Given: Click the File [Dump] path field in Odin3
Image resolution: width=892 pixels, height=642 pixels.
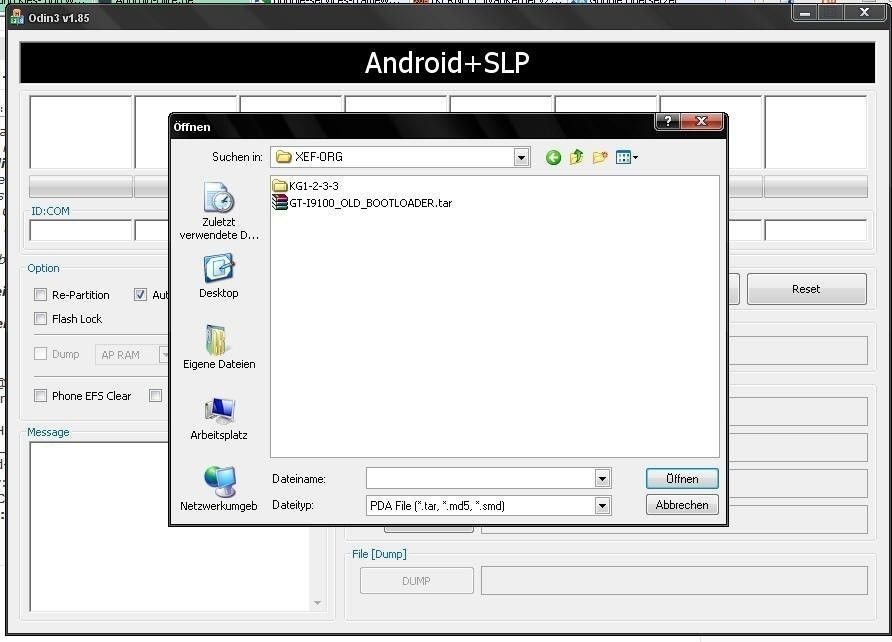Looking at the screenshot, I should [674, 581].
